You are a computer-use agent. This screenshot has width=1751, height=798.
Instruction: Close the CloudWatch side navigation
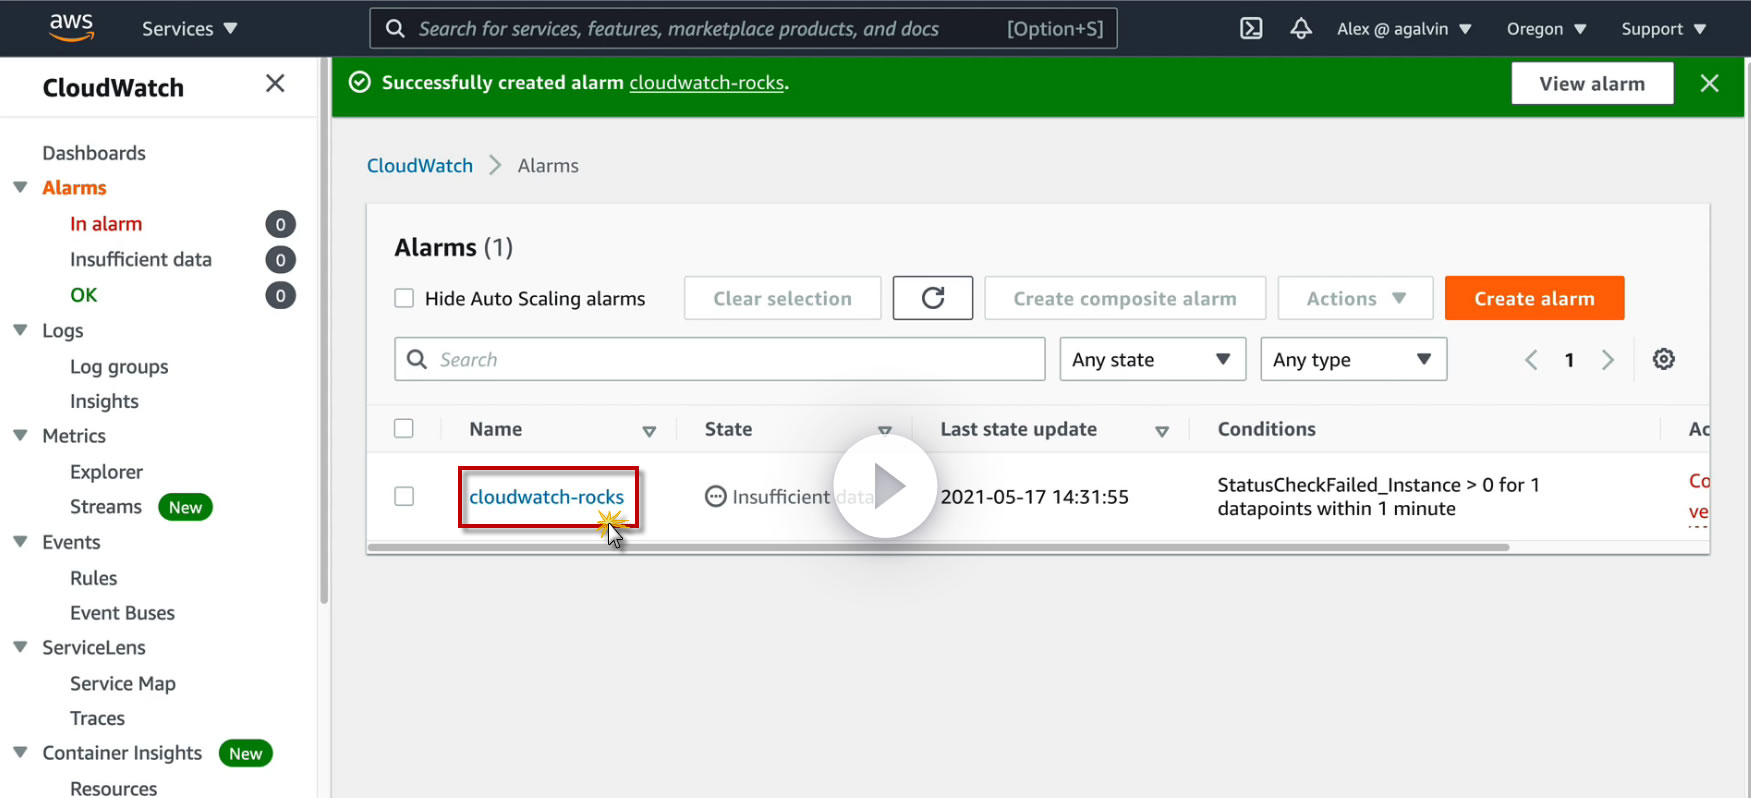click(x=275, y=84)
